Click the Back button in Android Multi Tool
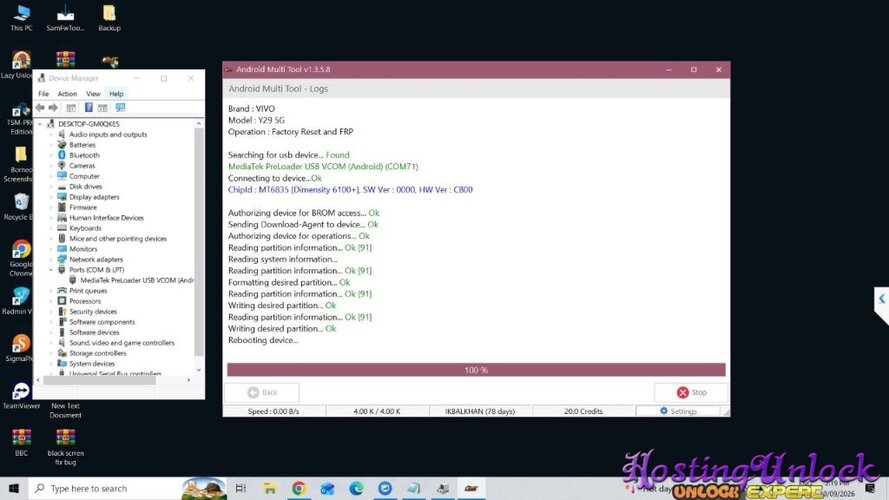Image resolution: width=889 pixels, height=500 pixels. pos(262,392)
